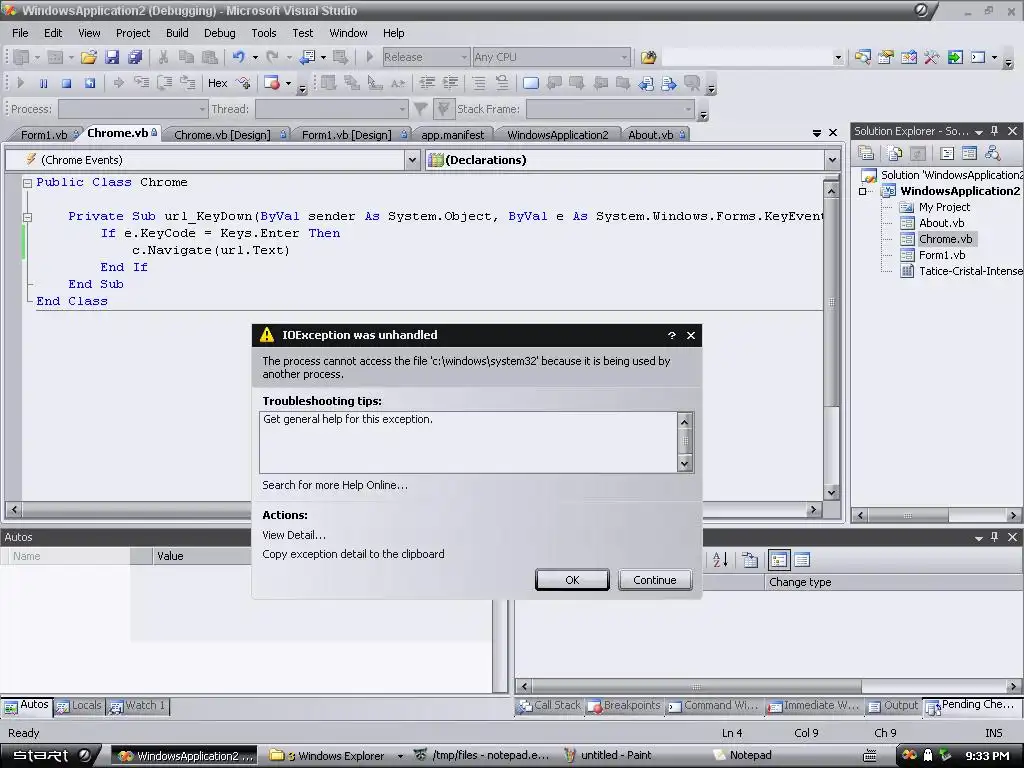The width and height of the screenshot is (1024, 768).
Task: Click the QuickWatch glasses icon
Action: click(244, 83)
